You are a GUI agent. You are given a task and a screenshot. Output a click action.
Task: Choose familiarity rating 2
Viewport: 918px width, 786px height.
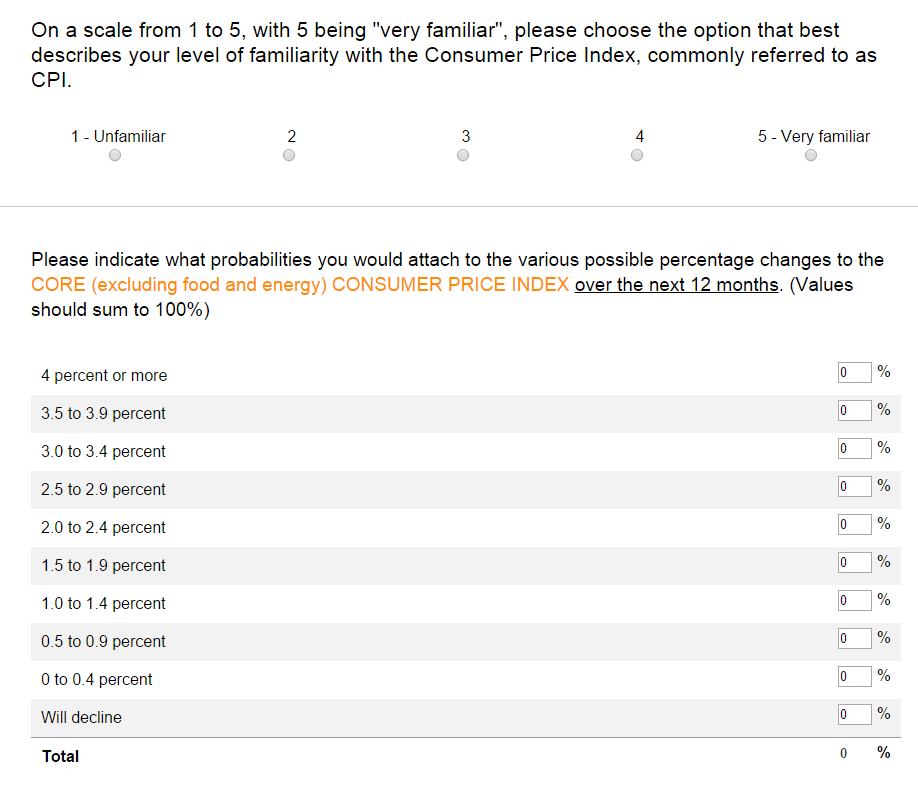pyautogui.click(x=289, y=155)
